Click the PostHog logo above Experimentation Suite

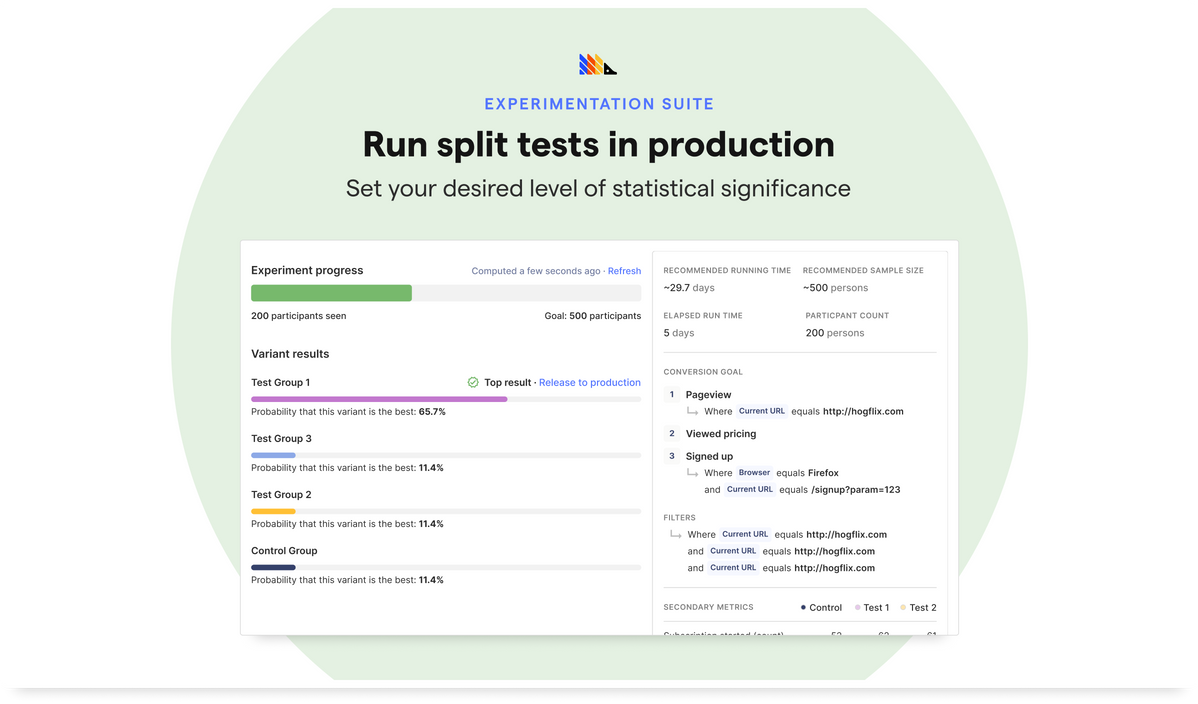[597, 64]
